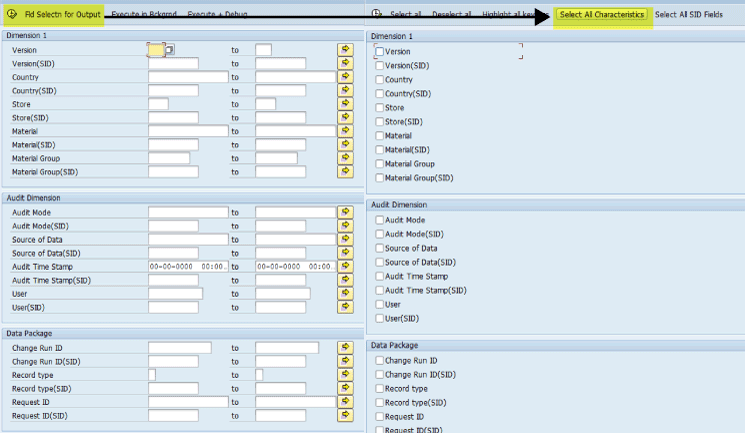Check the Change Run ID checkbox

click(379, 360)
